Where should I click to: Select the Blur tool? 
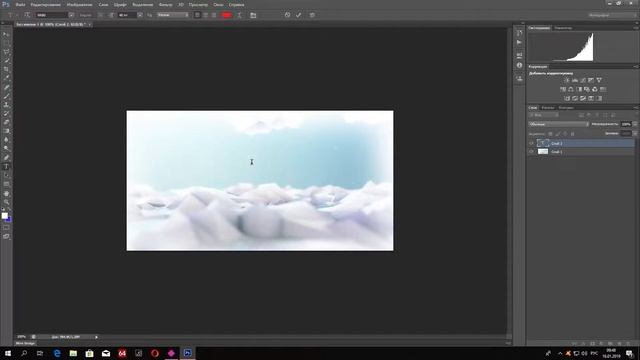pyautogui.click(x=6, y=140)
